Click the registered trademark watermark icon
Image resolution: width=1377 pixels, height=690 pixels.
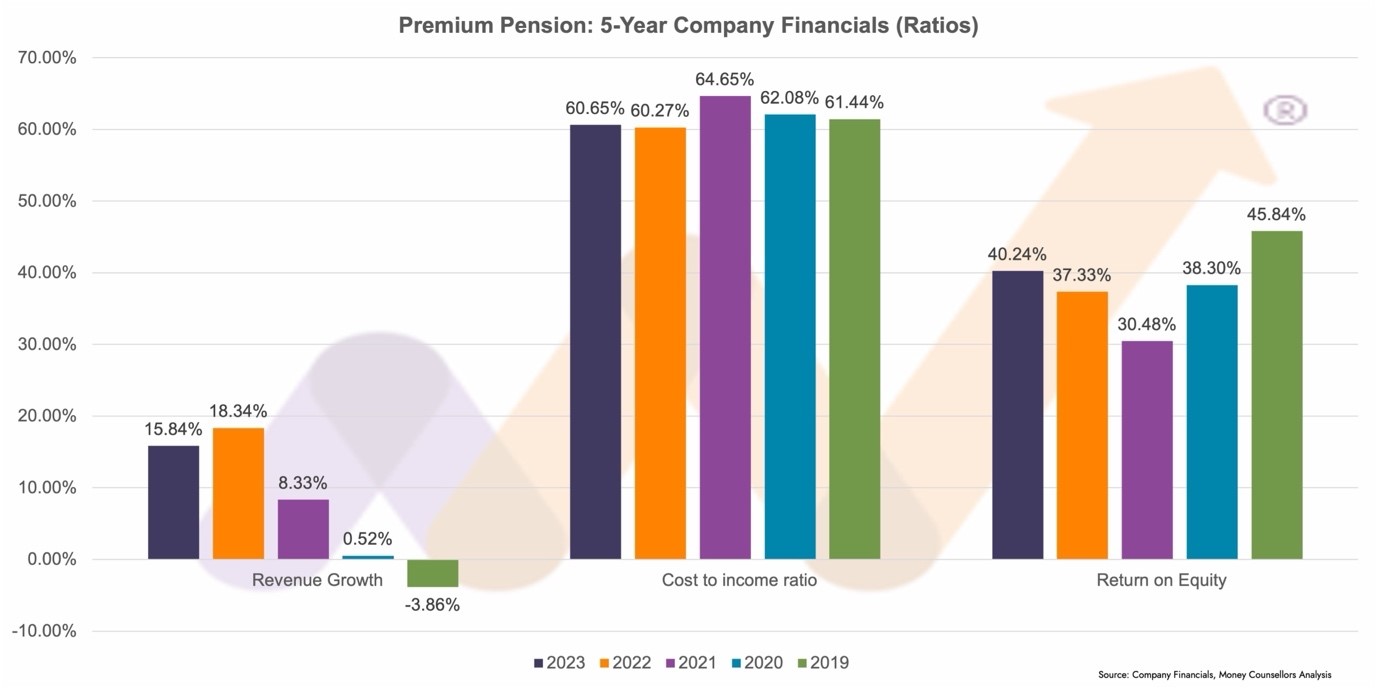pyautogui.click(x=1286, y=110)
